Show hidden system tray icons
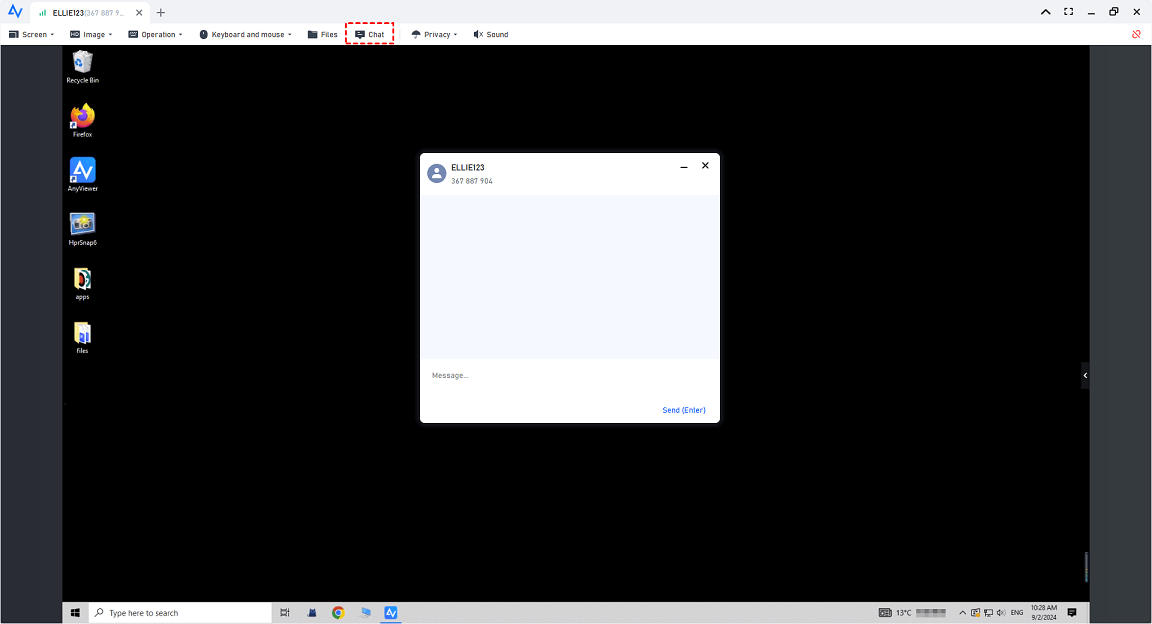 point(962,613)
